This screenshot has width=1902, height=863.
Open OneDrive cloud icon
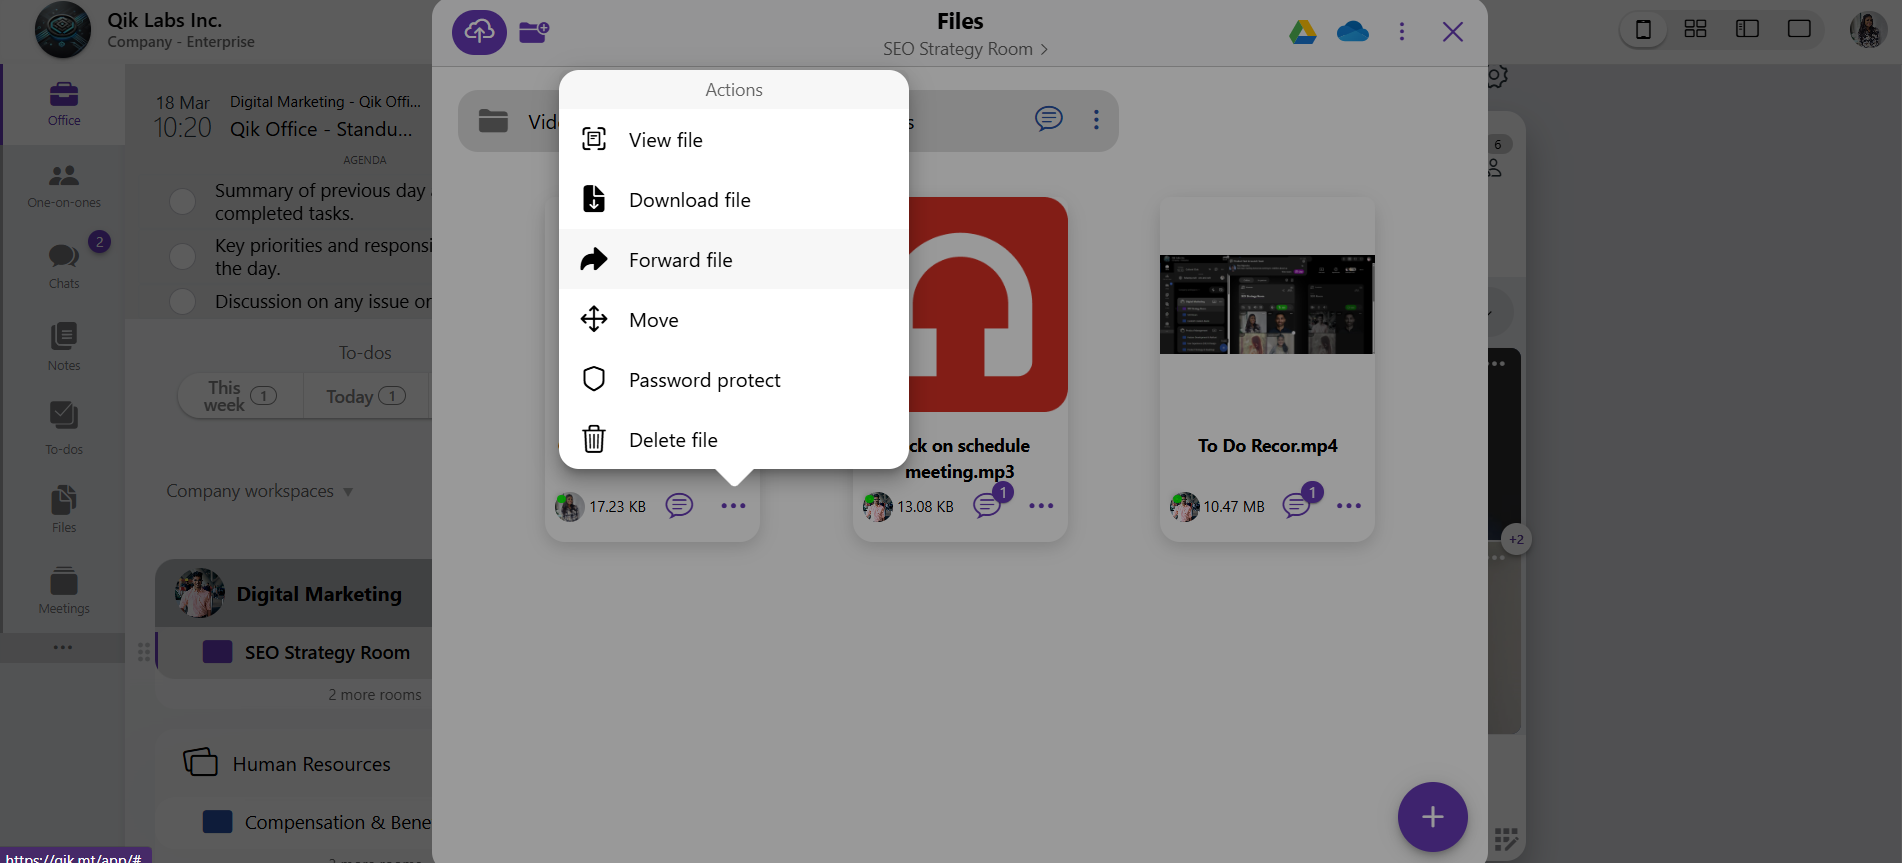pos(1352,32)
